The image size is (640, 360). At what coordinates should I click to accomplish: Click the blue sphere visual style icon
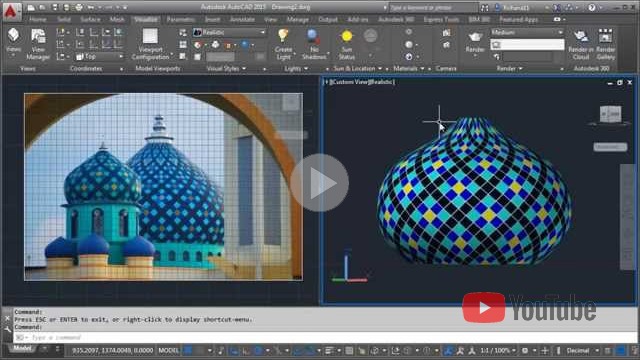click(x=245, y=44)
